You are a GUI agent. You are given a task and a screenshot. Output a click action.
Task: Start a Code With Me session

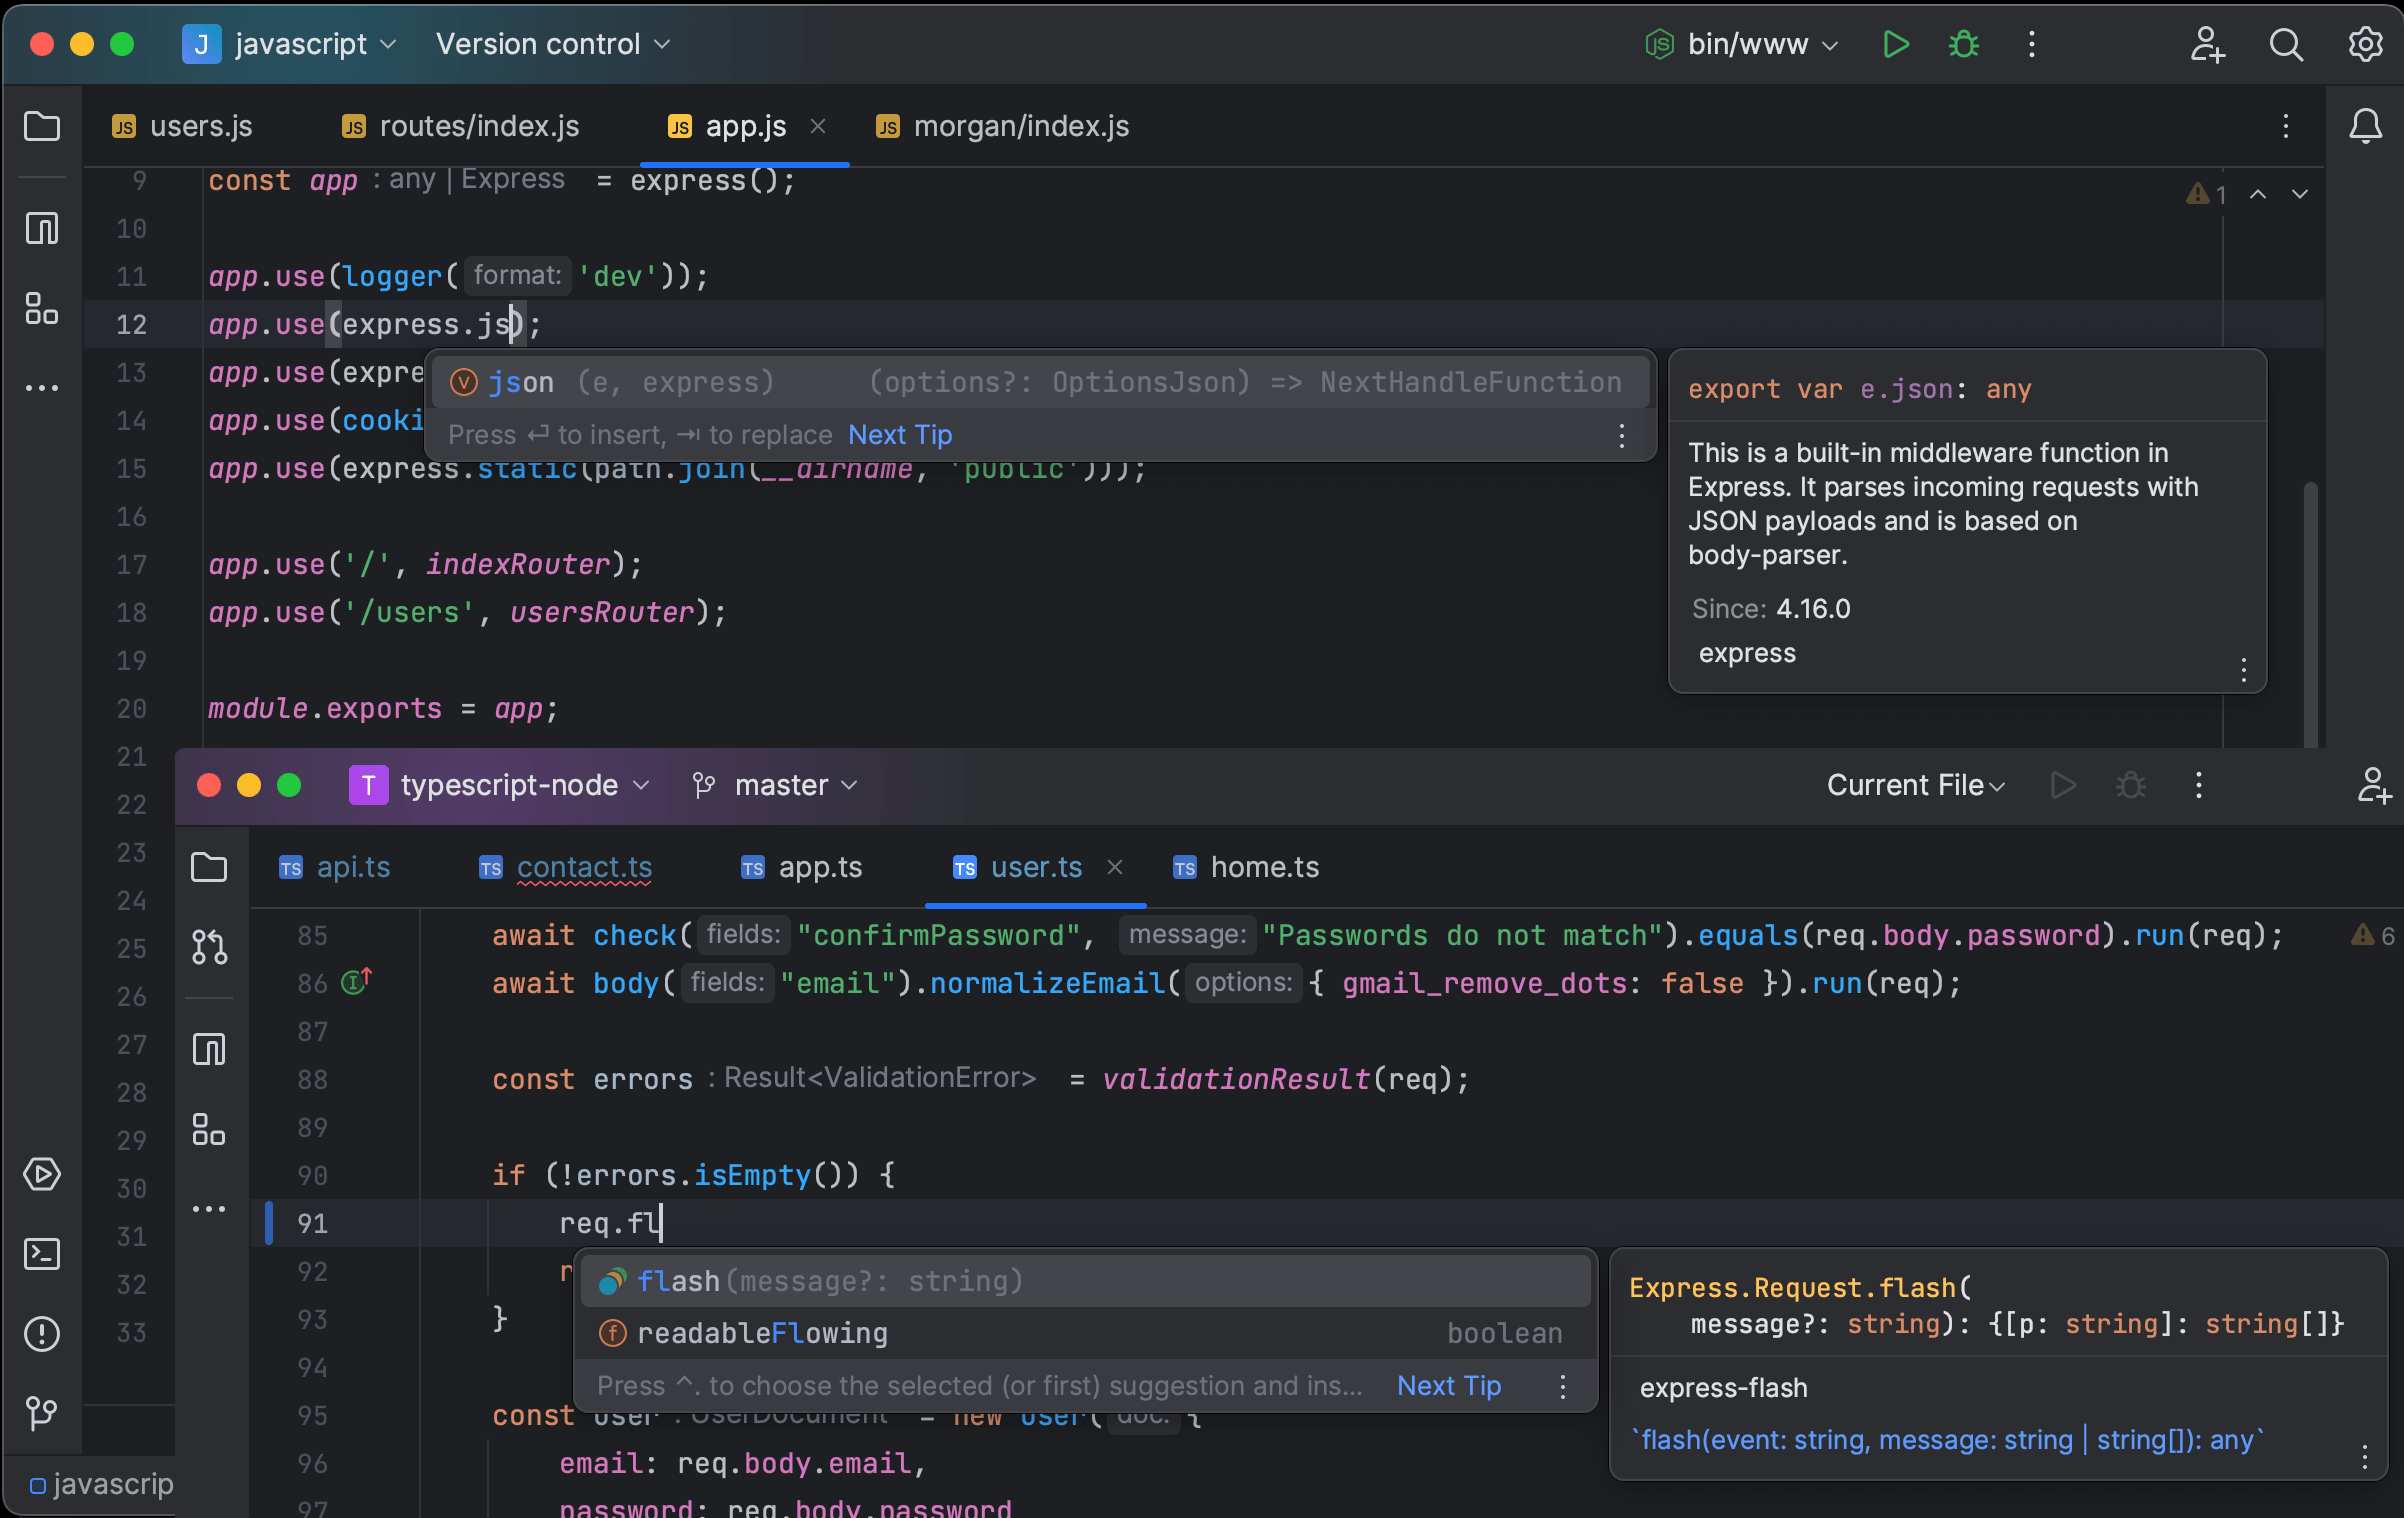(x=2207, y=44)
